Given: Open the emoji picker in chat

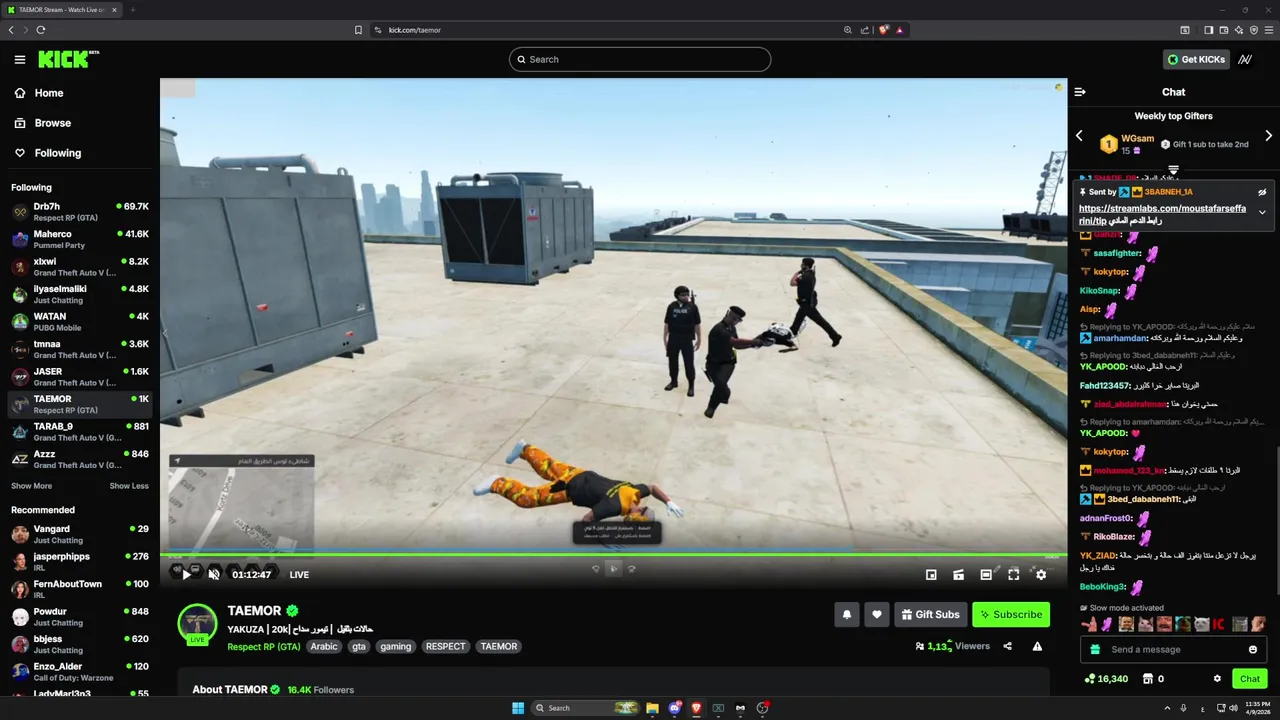Looking at the screenshot, I should 1253,650.
